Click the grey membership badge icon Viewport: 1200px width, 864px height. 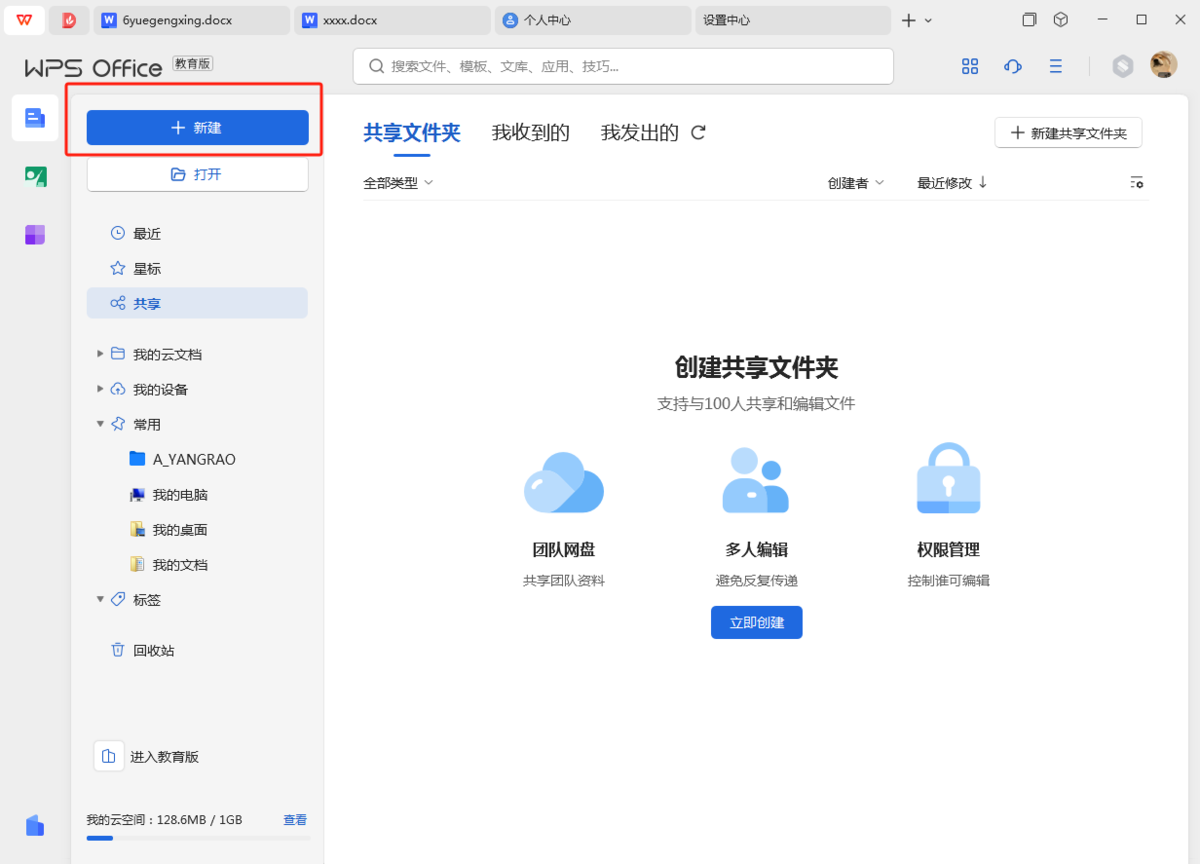coord(1122,66)
